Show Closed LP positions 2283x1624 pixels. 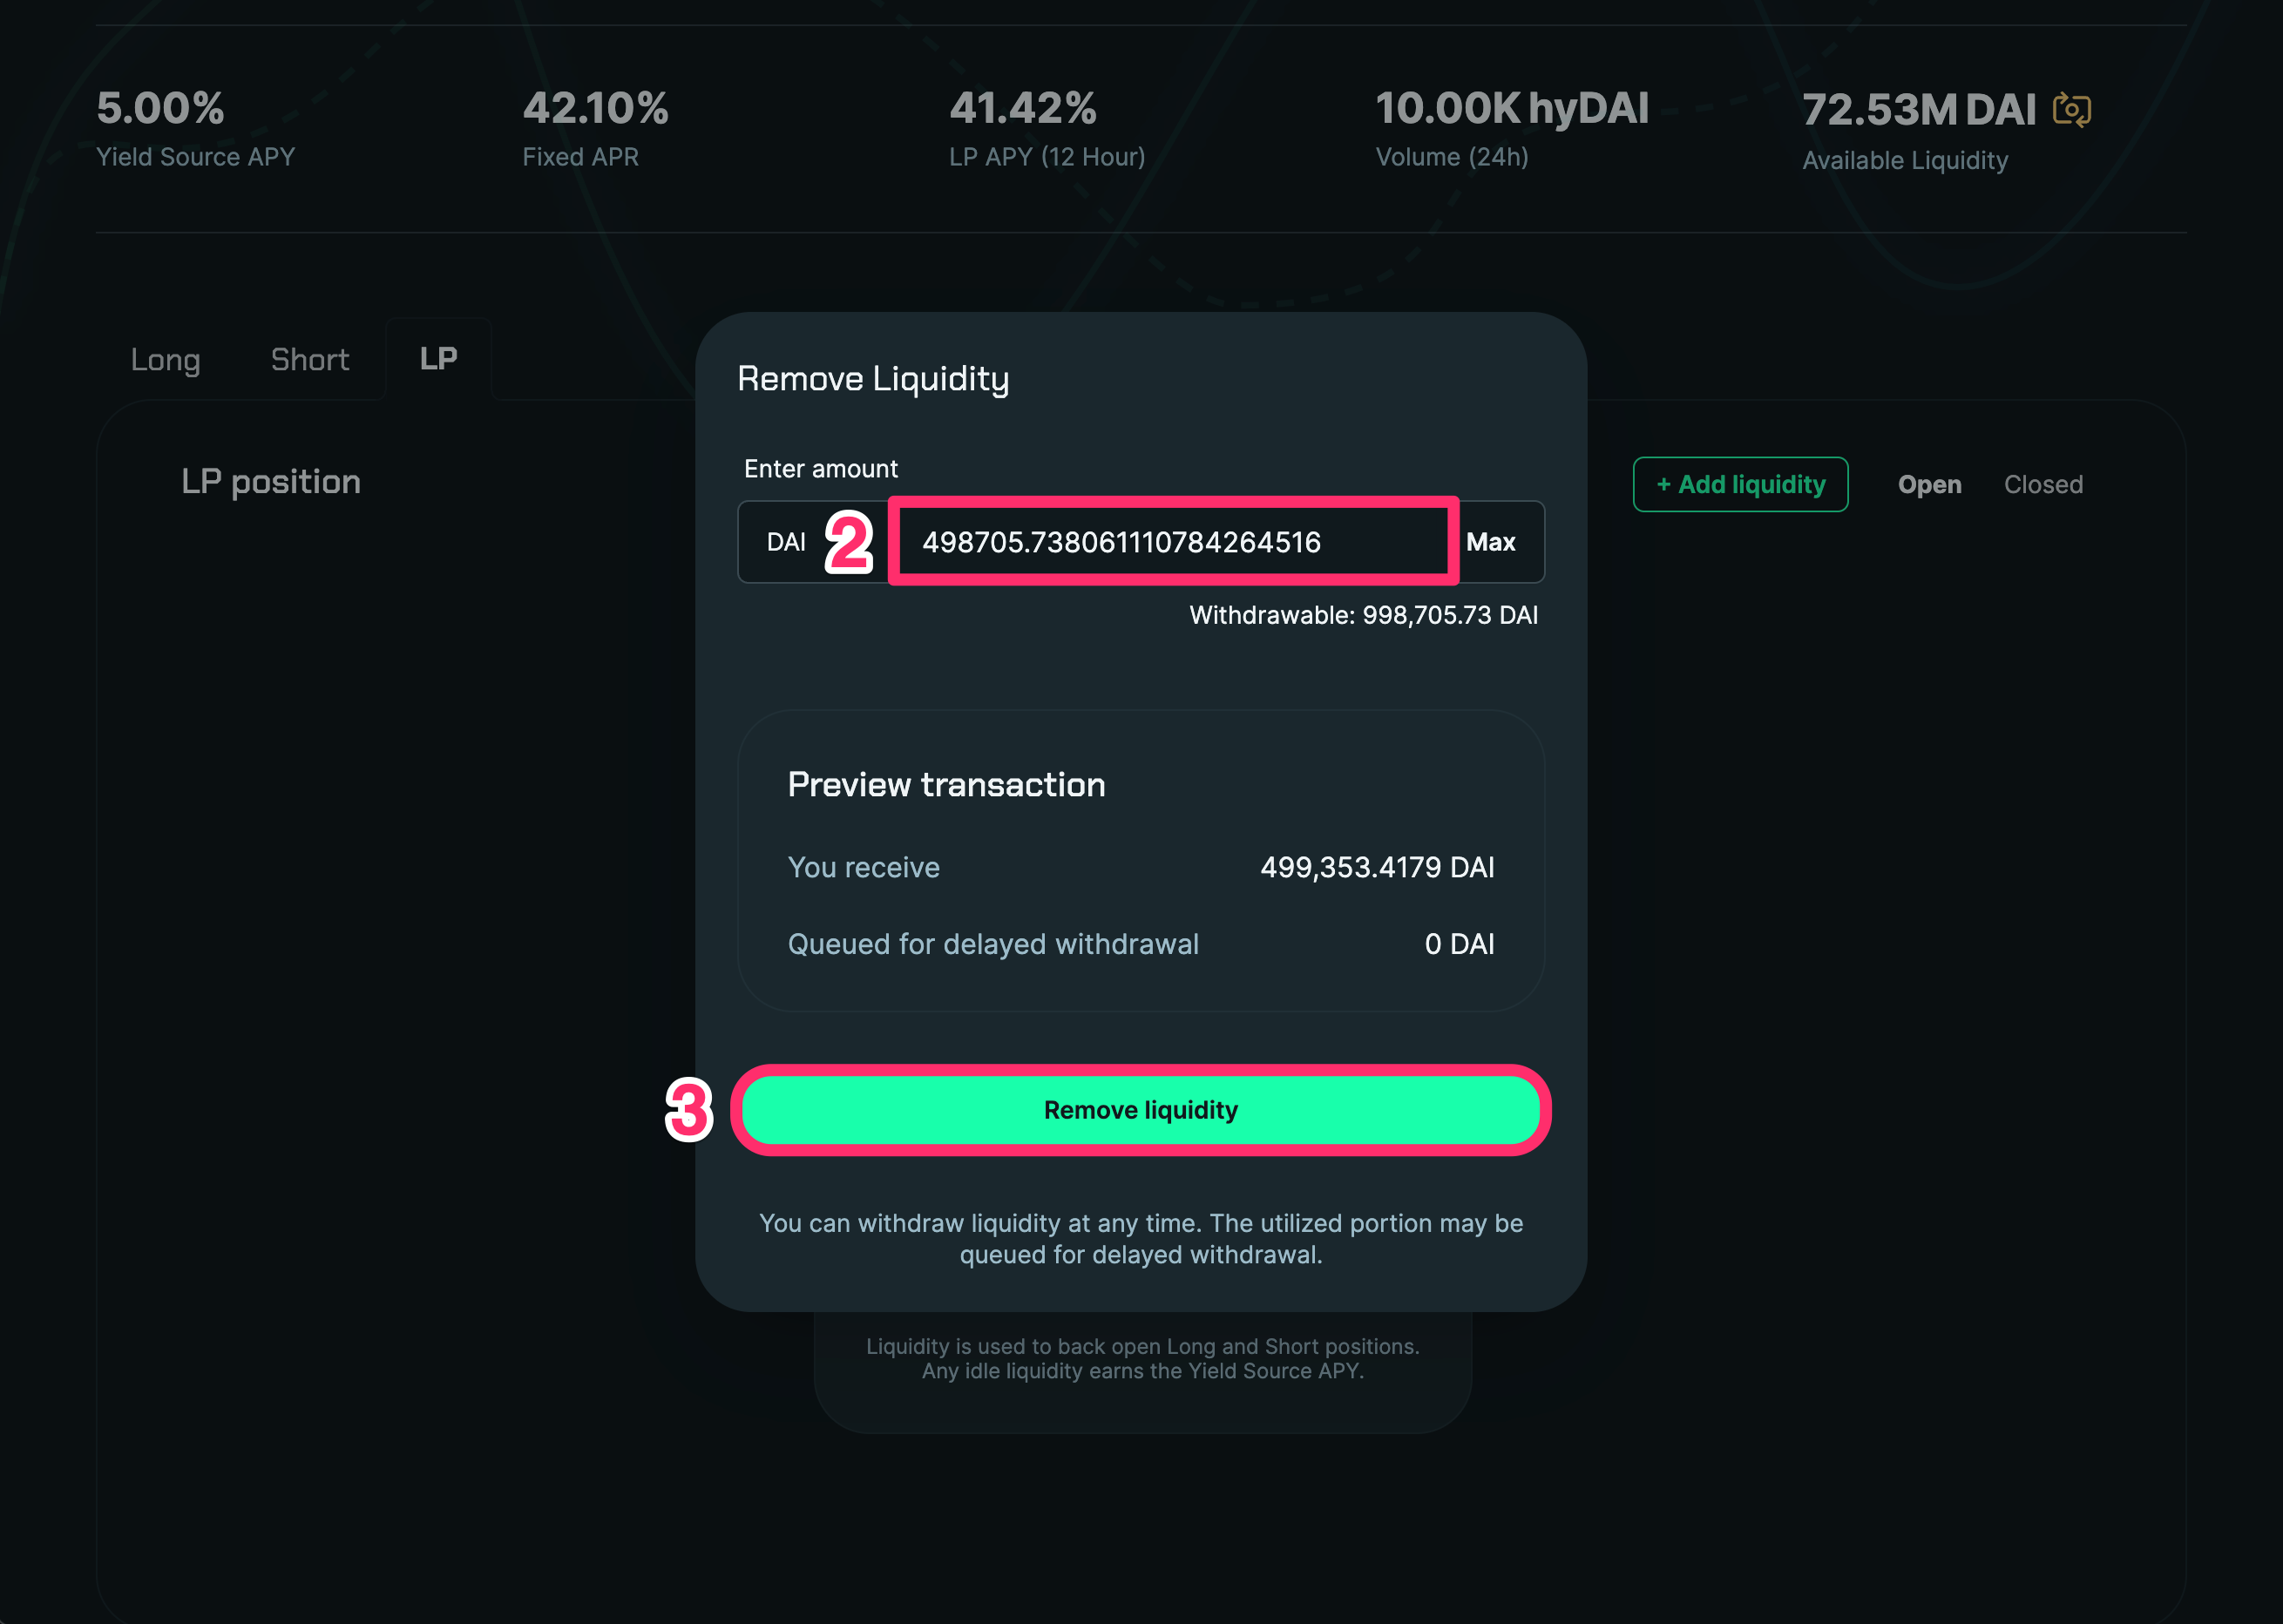pos(2043,485)
